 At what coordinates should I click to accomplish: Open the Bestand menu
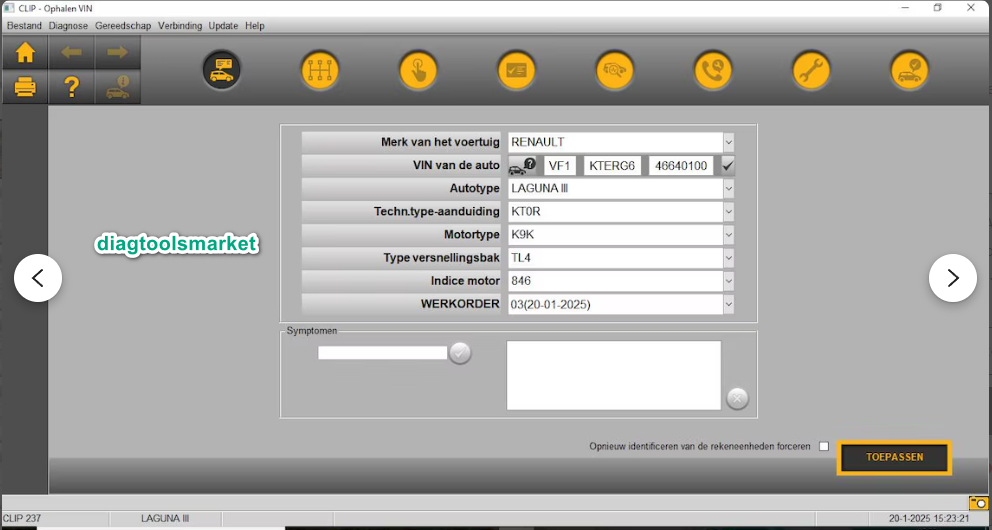24,26
